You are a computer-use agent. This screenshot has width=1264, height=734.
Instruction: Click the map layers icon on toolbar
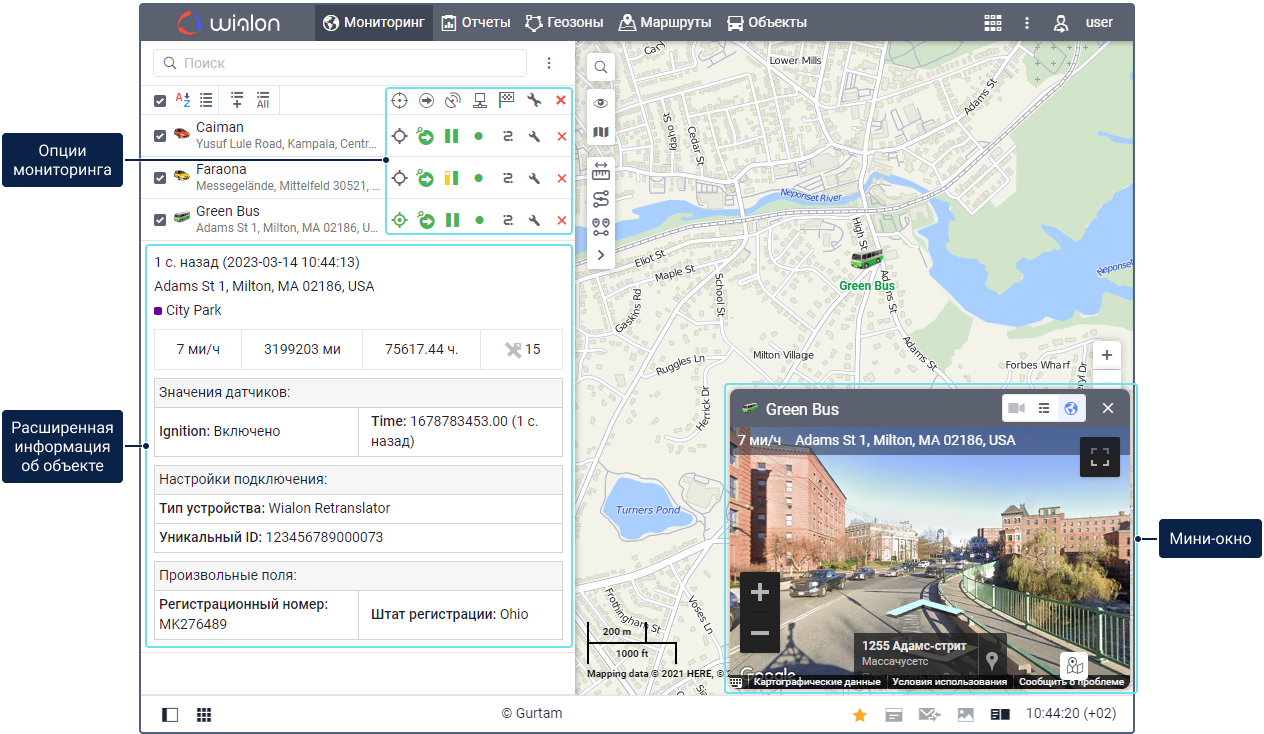[601, 132]
